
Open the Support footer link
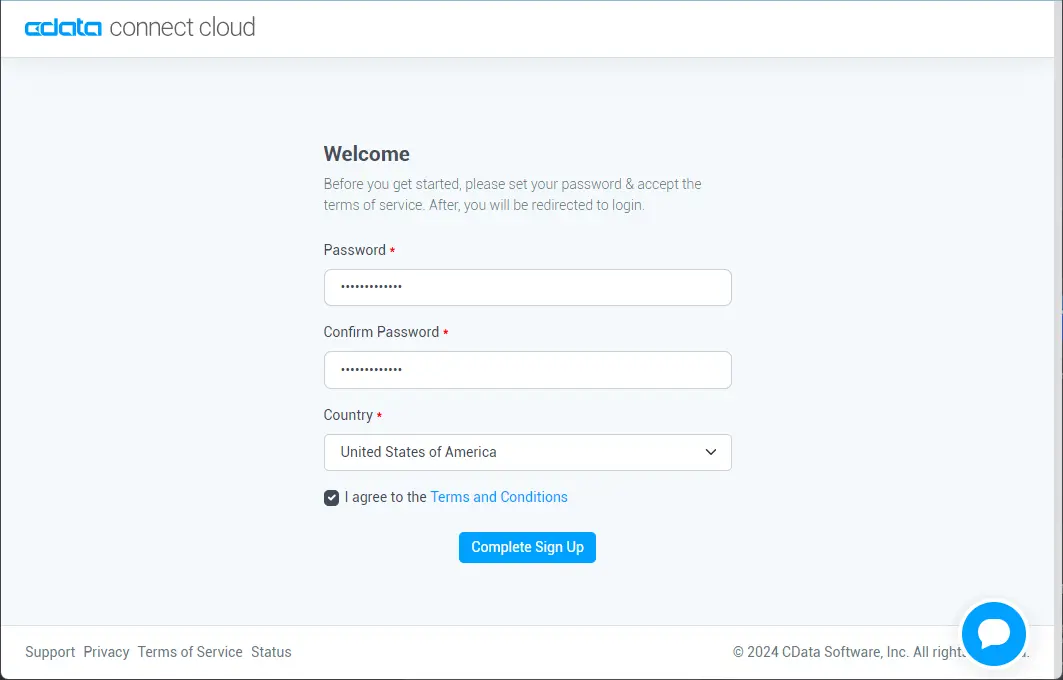click(x=50, y=652)
